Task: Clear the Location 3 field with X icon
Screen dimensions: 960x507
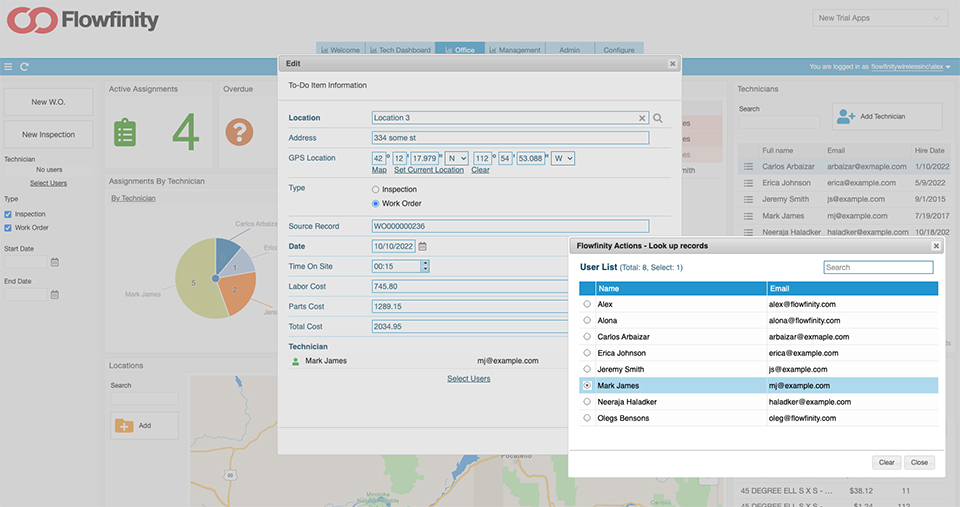Action: tap(642, 118)
